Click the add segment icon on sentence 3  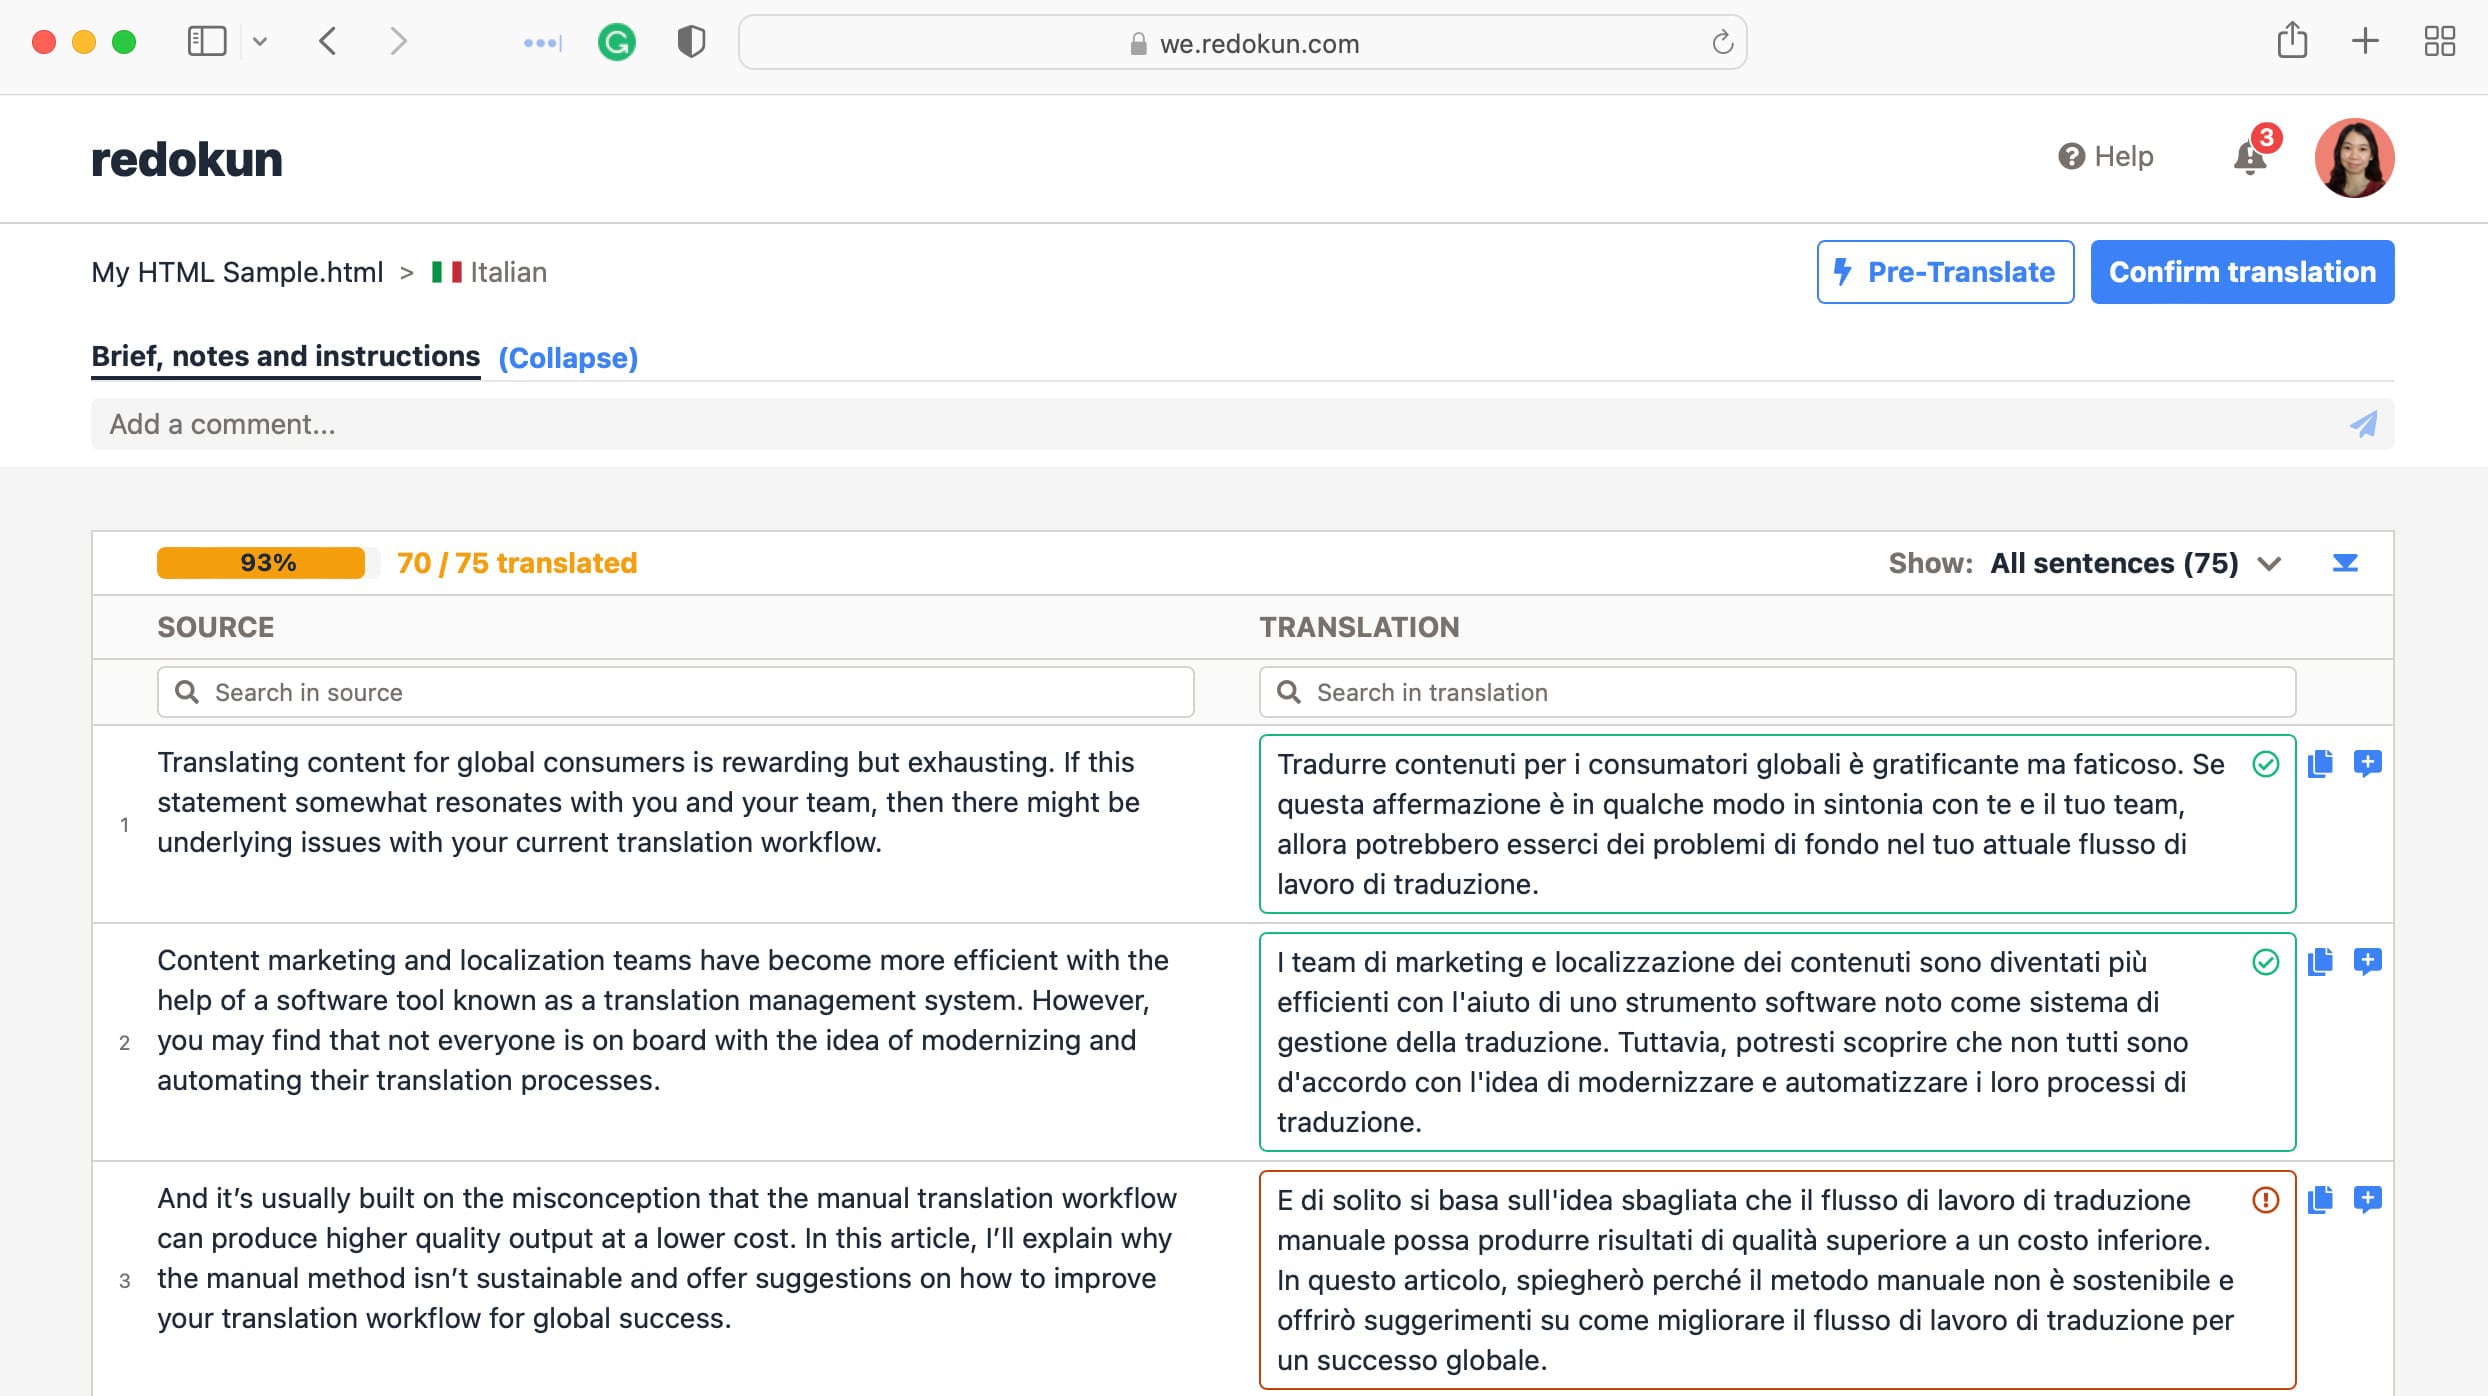pos(2367,1200)
